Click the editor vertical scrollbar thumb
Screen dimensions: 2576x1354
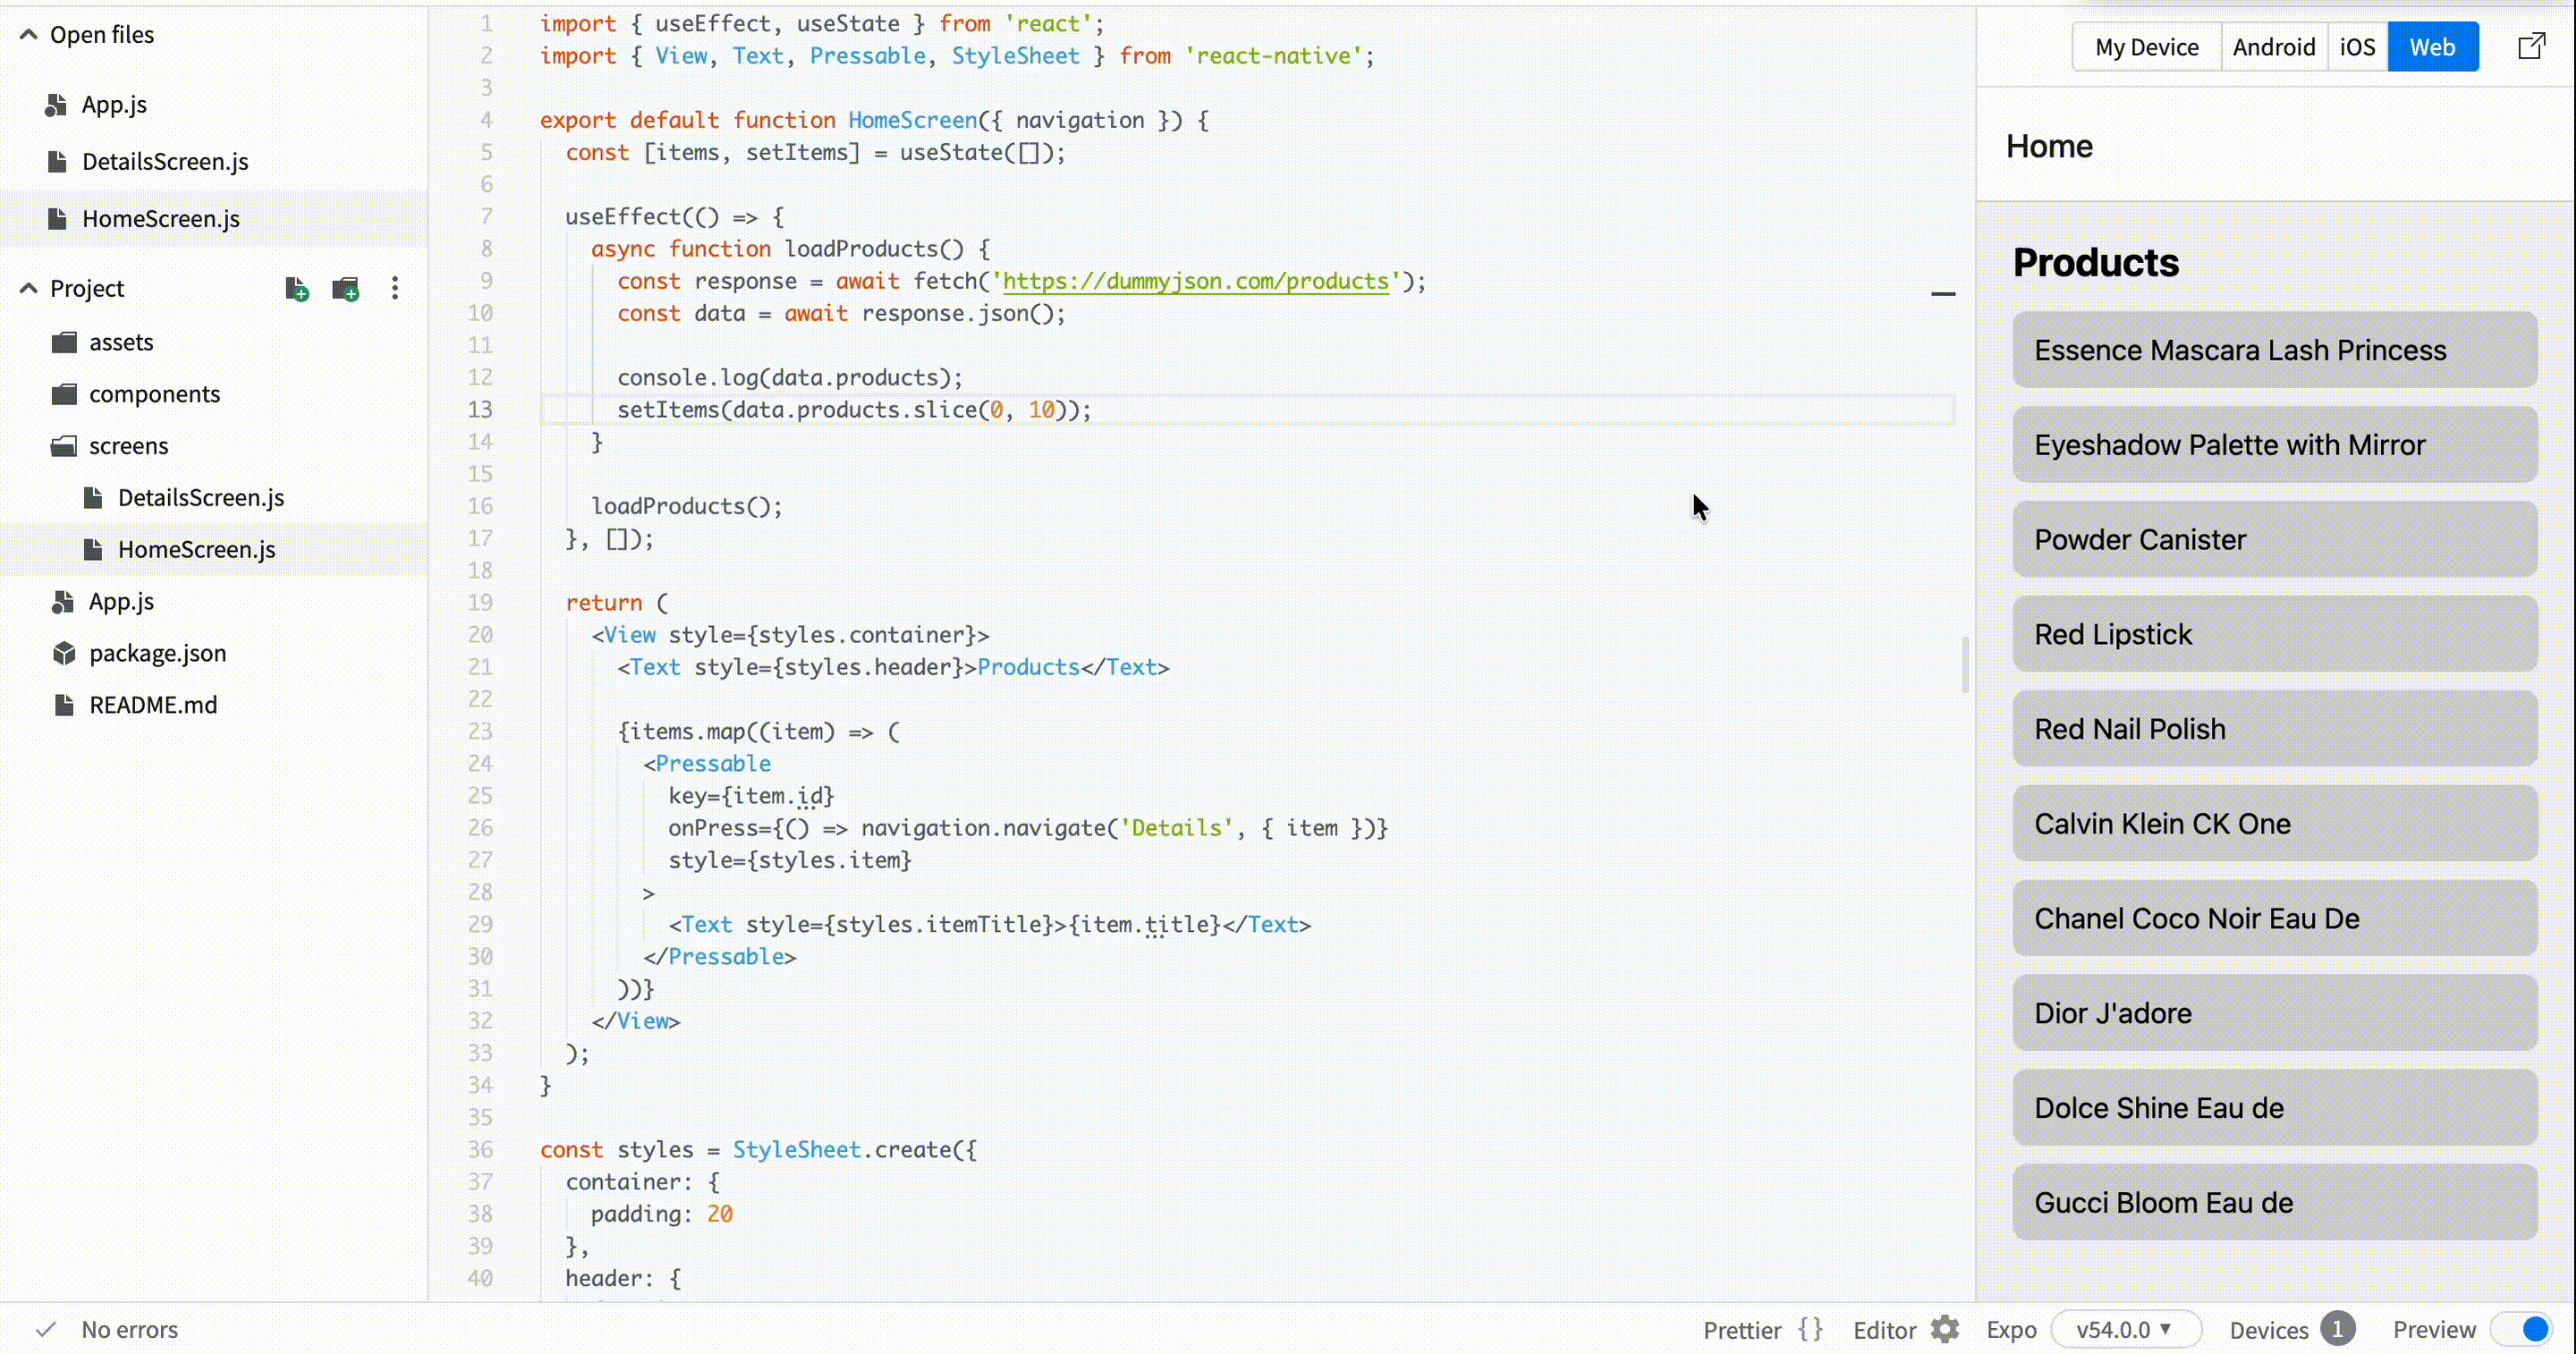click(1964, 664)
